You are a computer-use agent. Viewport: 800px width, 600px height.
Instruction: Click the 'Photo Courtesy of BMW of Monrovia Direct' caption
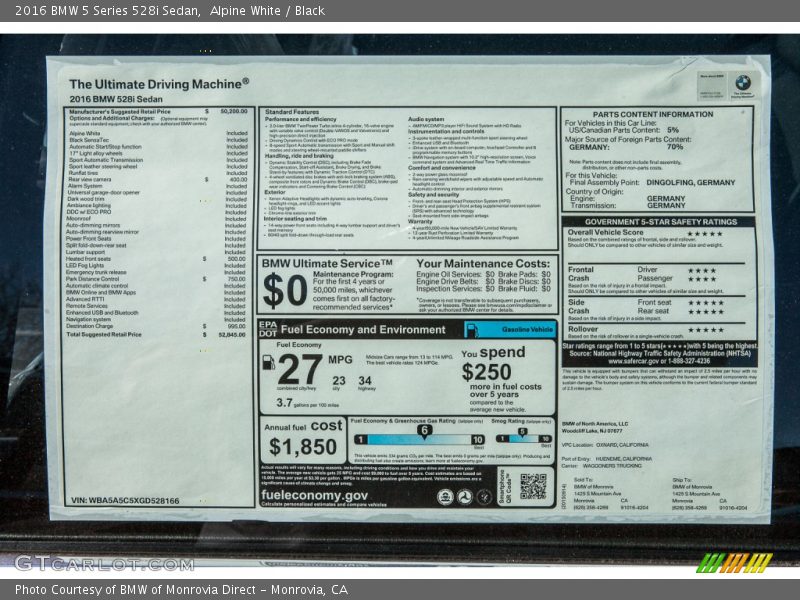[181, 590]
